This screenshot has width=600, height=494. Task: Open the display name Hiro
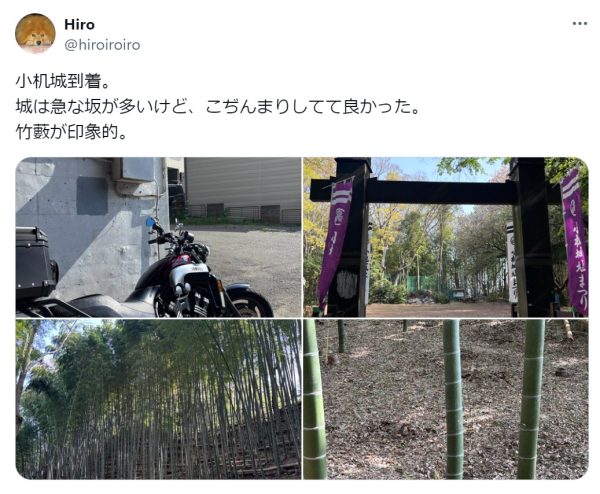tap(79, 24)
